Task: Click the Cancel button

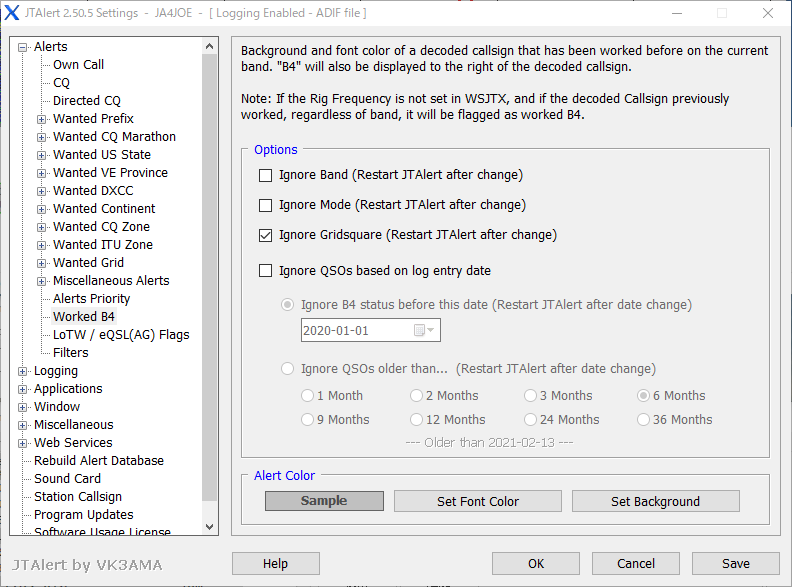Action: (636, 563)
